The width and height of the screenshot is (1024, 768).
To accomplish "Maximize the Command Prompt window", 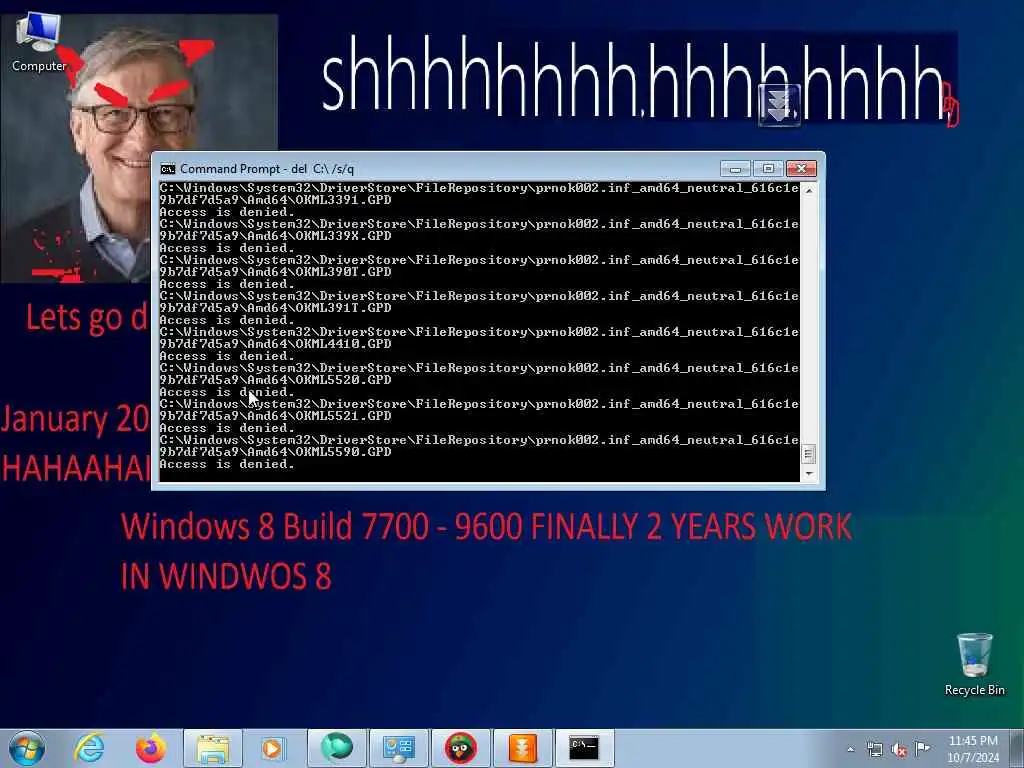I will (x=768, y=169).
